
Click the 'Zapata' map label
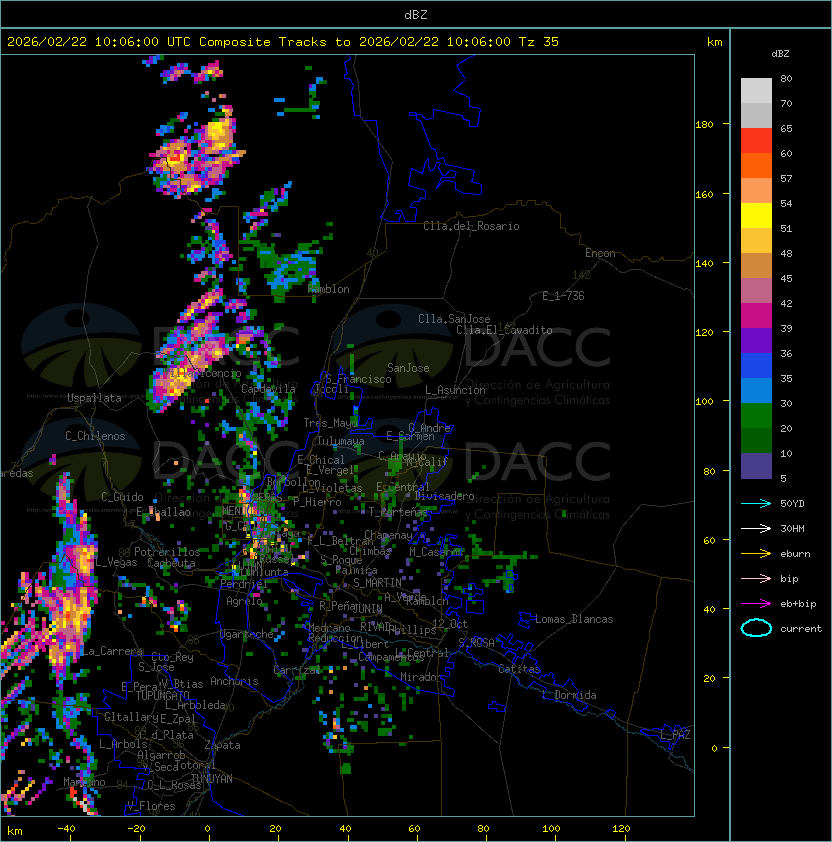coord(222,745)
